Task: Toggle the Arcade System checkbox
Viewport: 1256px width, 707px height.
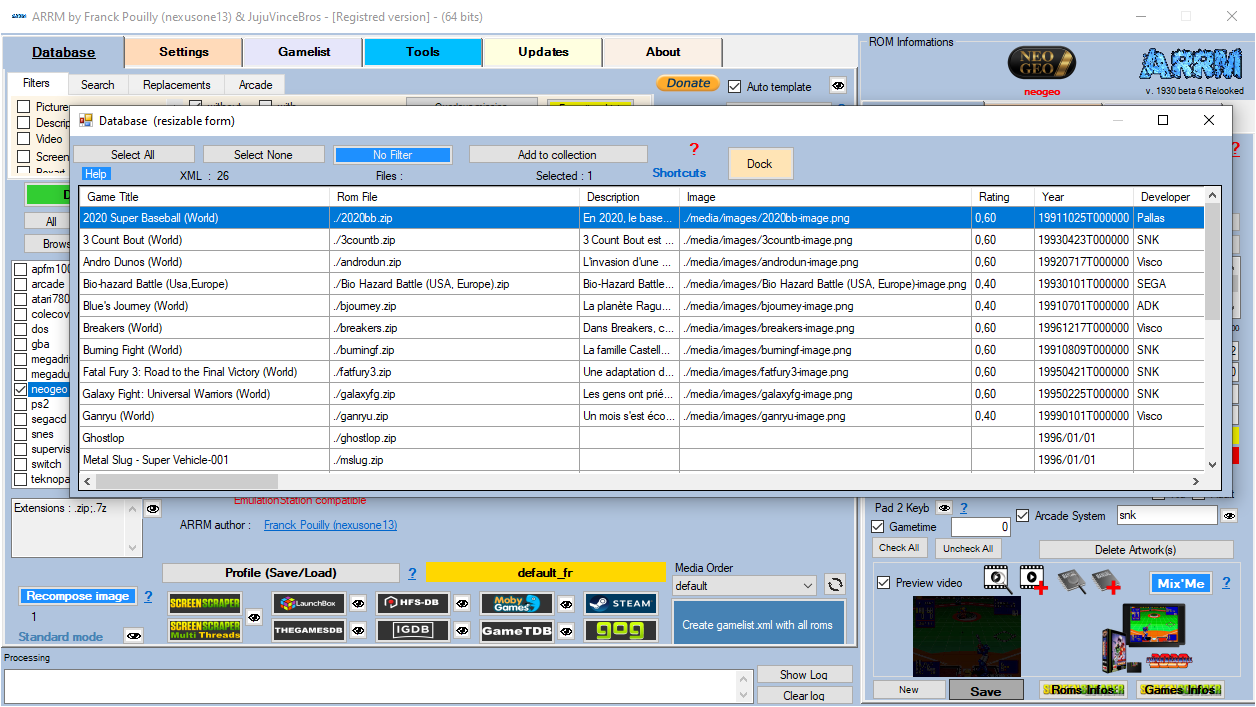Action: click(1022, 516)
